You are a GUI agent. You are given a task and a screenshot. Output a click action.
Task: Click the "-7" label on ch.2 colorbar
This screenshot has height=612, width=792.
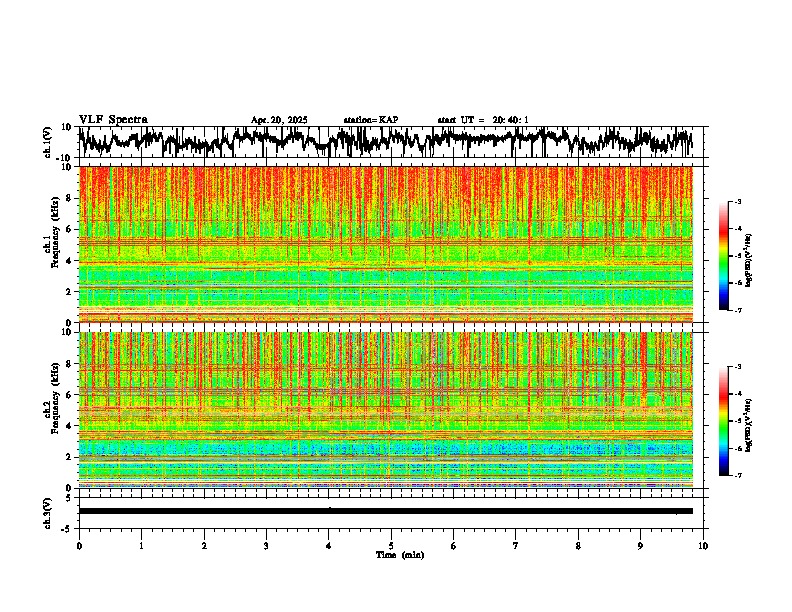[737, 475]
